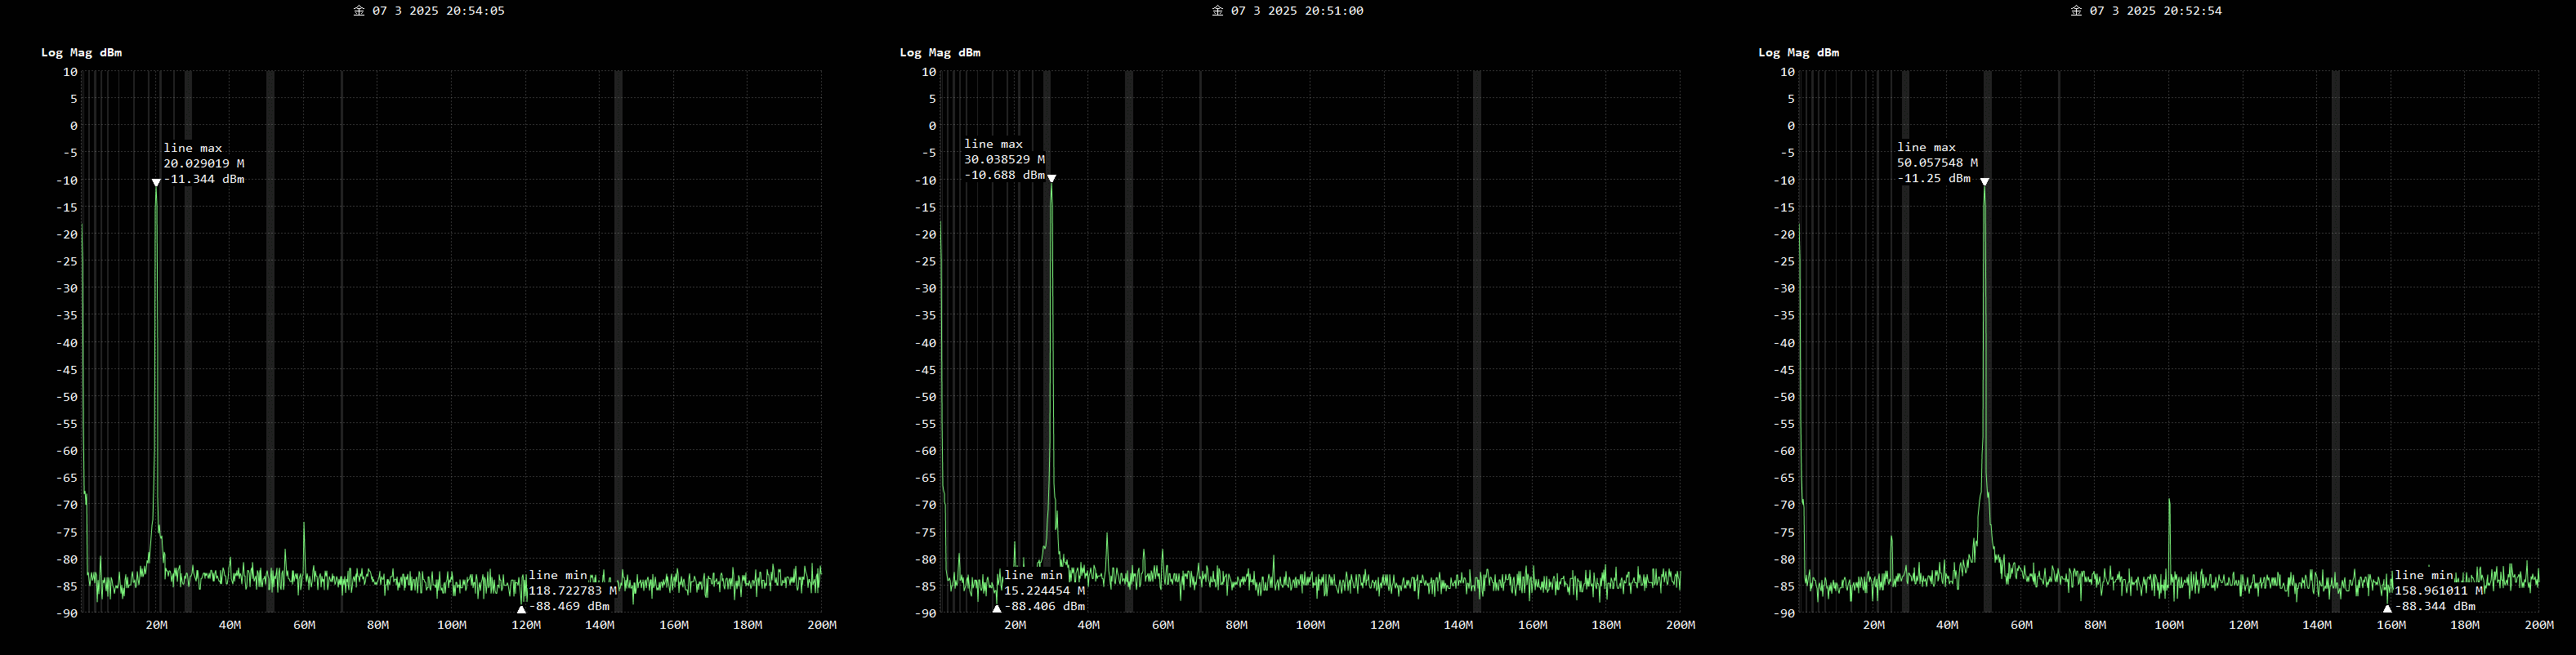
Task: Click the 10 dBm y-axis label on left plot
Action: (x=70, y=72)
